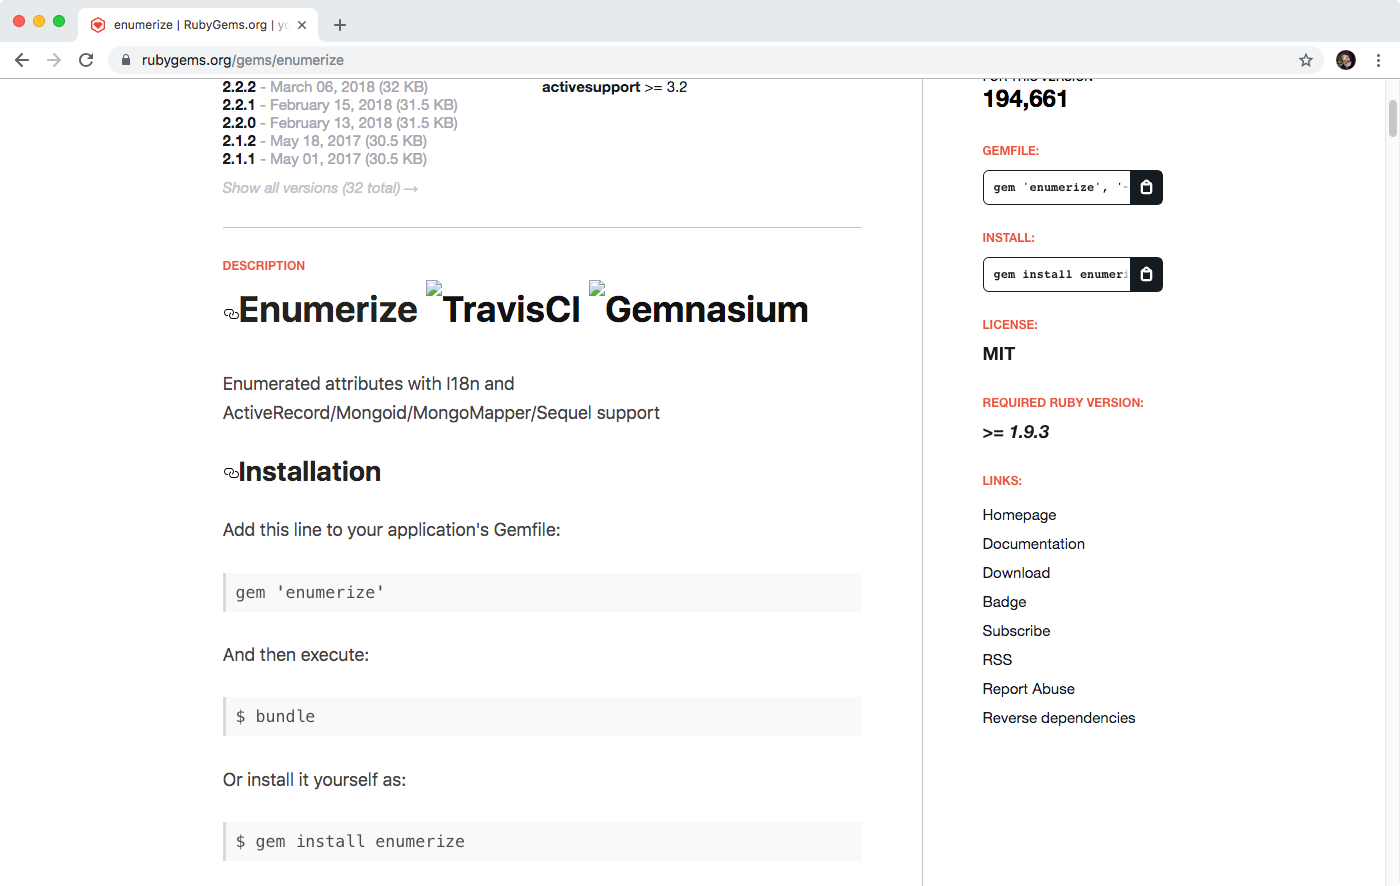Screen dimensions: 1400x886
Task: Select the Gemfile text field
Action: tap(1057, 187)
